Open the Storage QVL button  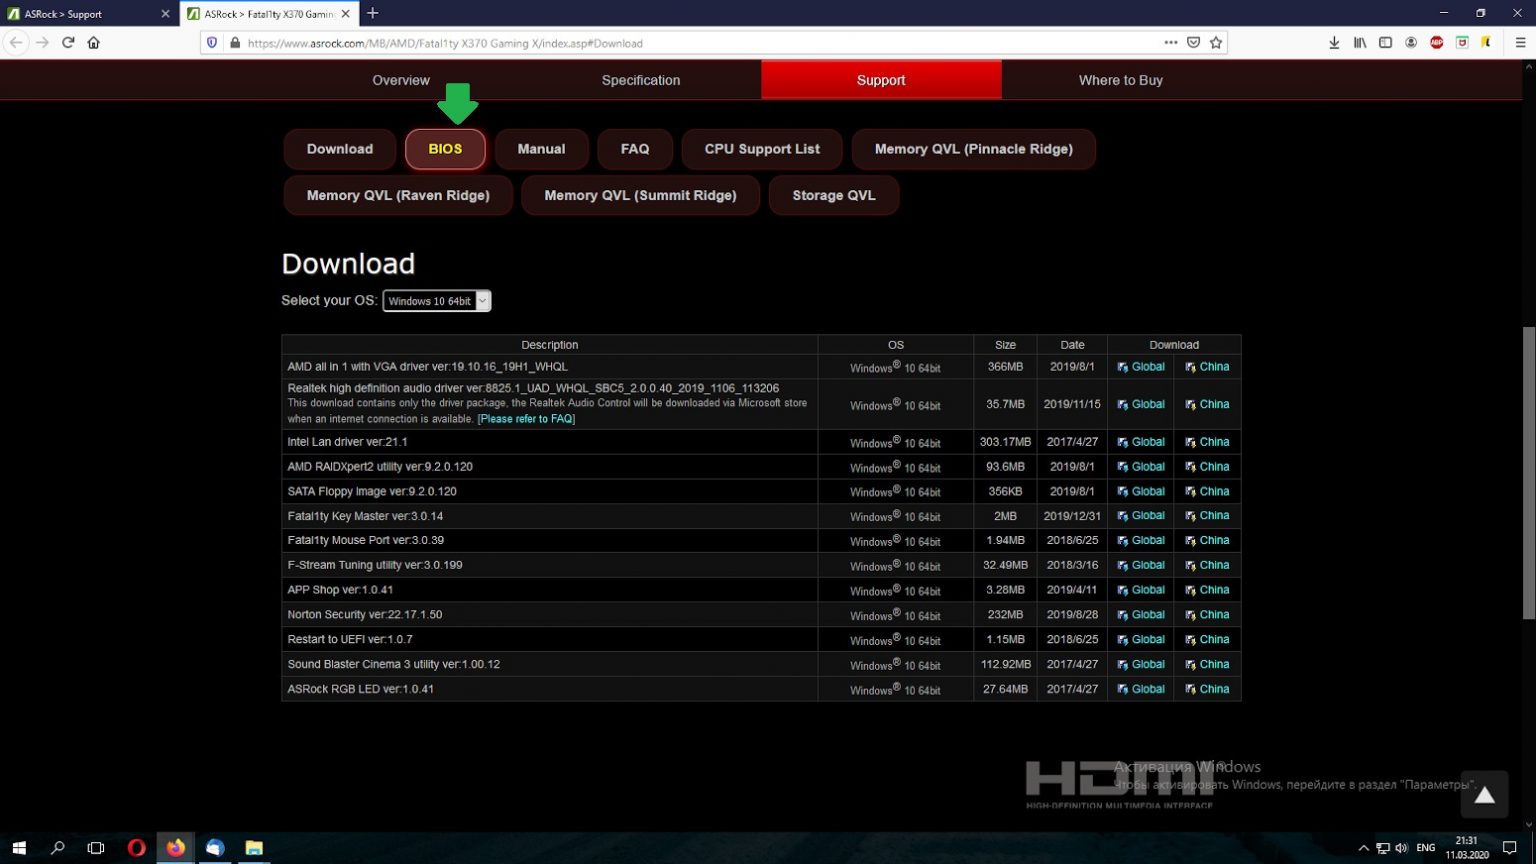coord(834,195)
